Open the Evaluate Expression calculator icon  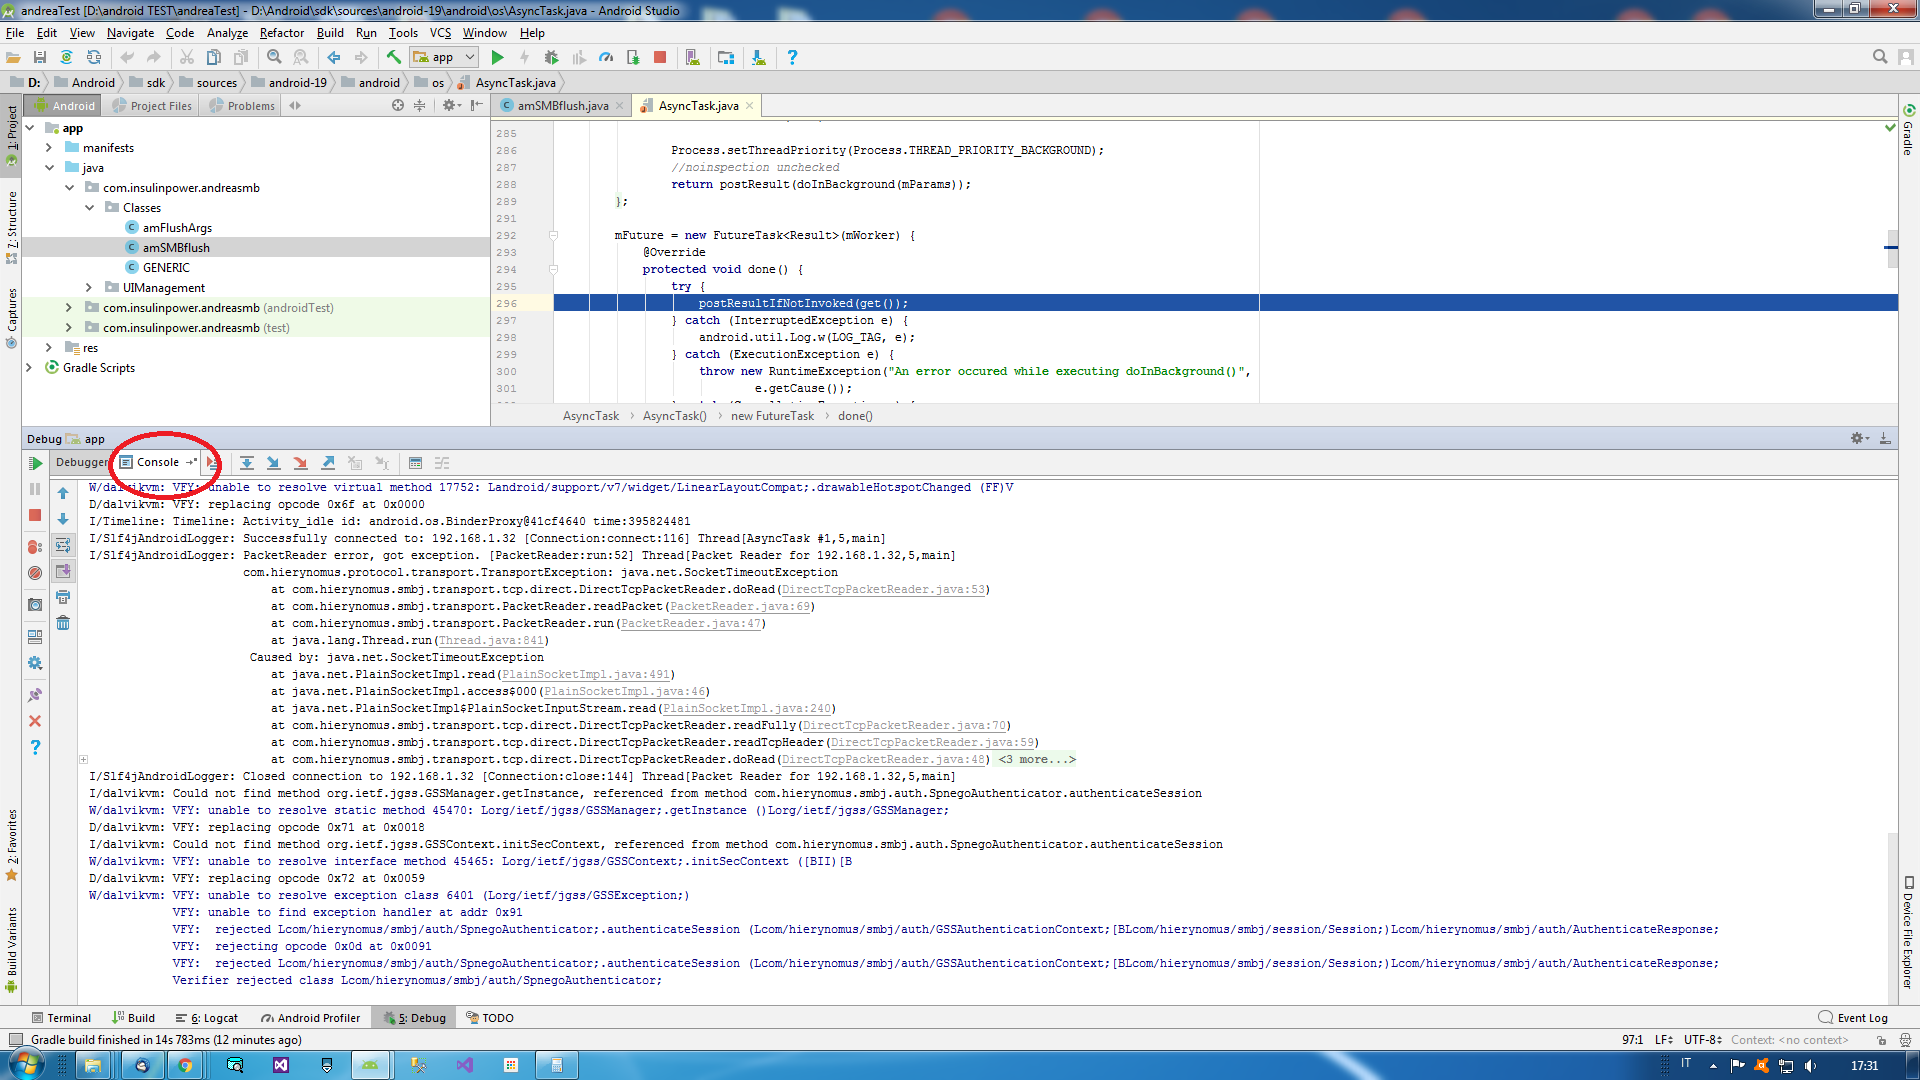416,462
